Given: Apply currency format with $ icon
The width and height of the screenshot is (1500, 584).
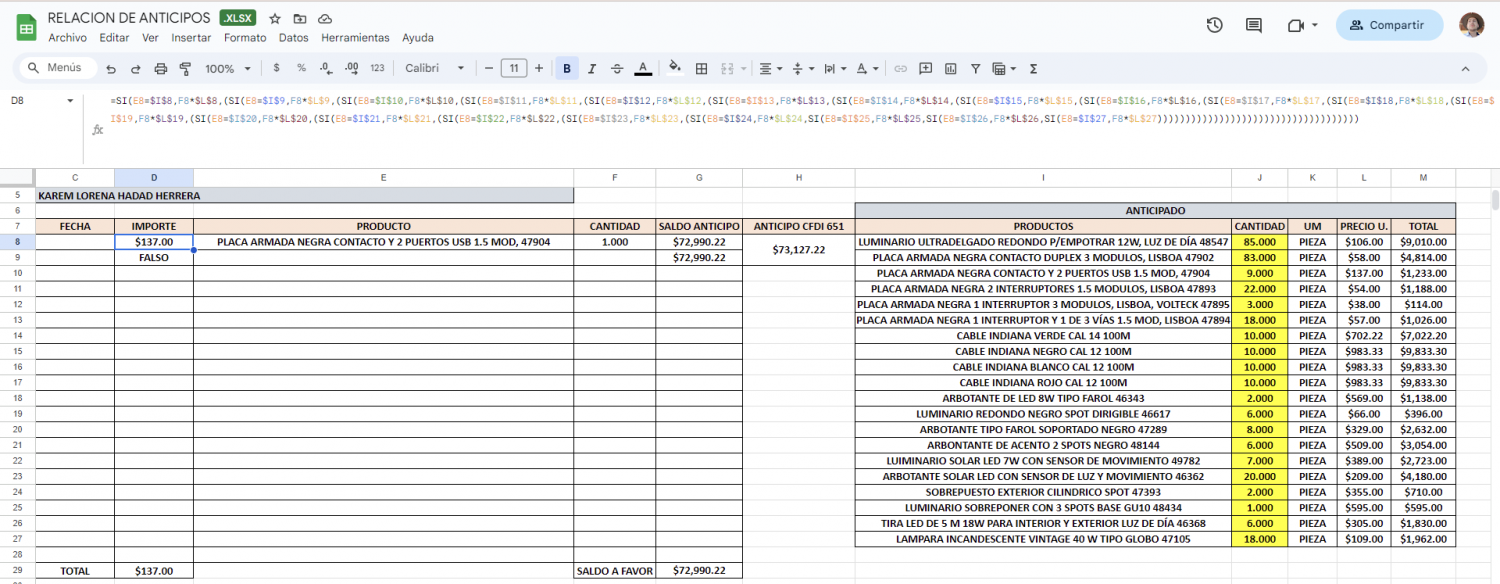Looking at the screenshot, I should (276, 68).
